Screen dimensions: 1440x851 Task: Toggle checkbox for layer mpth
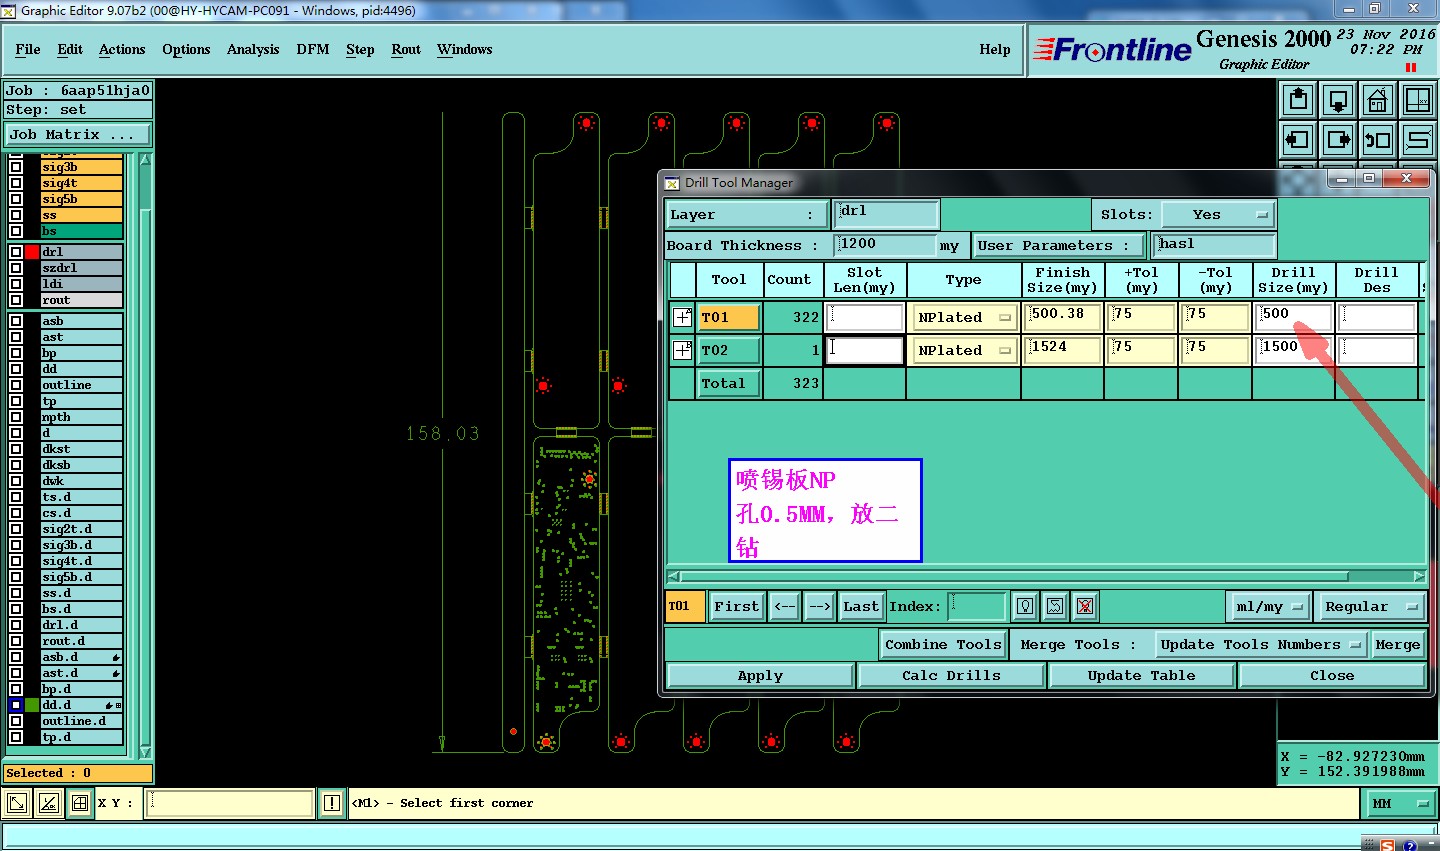(16, 417)
